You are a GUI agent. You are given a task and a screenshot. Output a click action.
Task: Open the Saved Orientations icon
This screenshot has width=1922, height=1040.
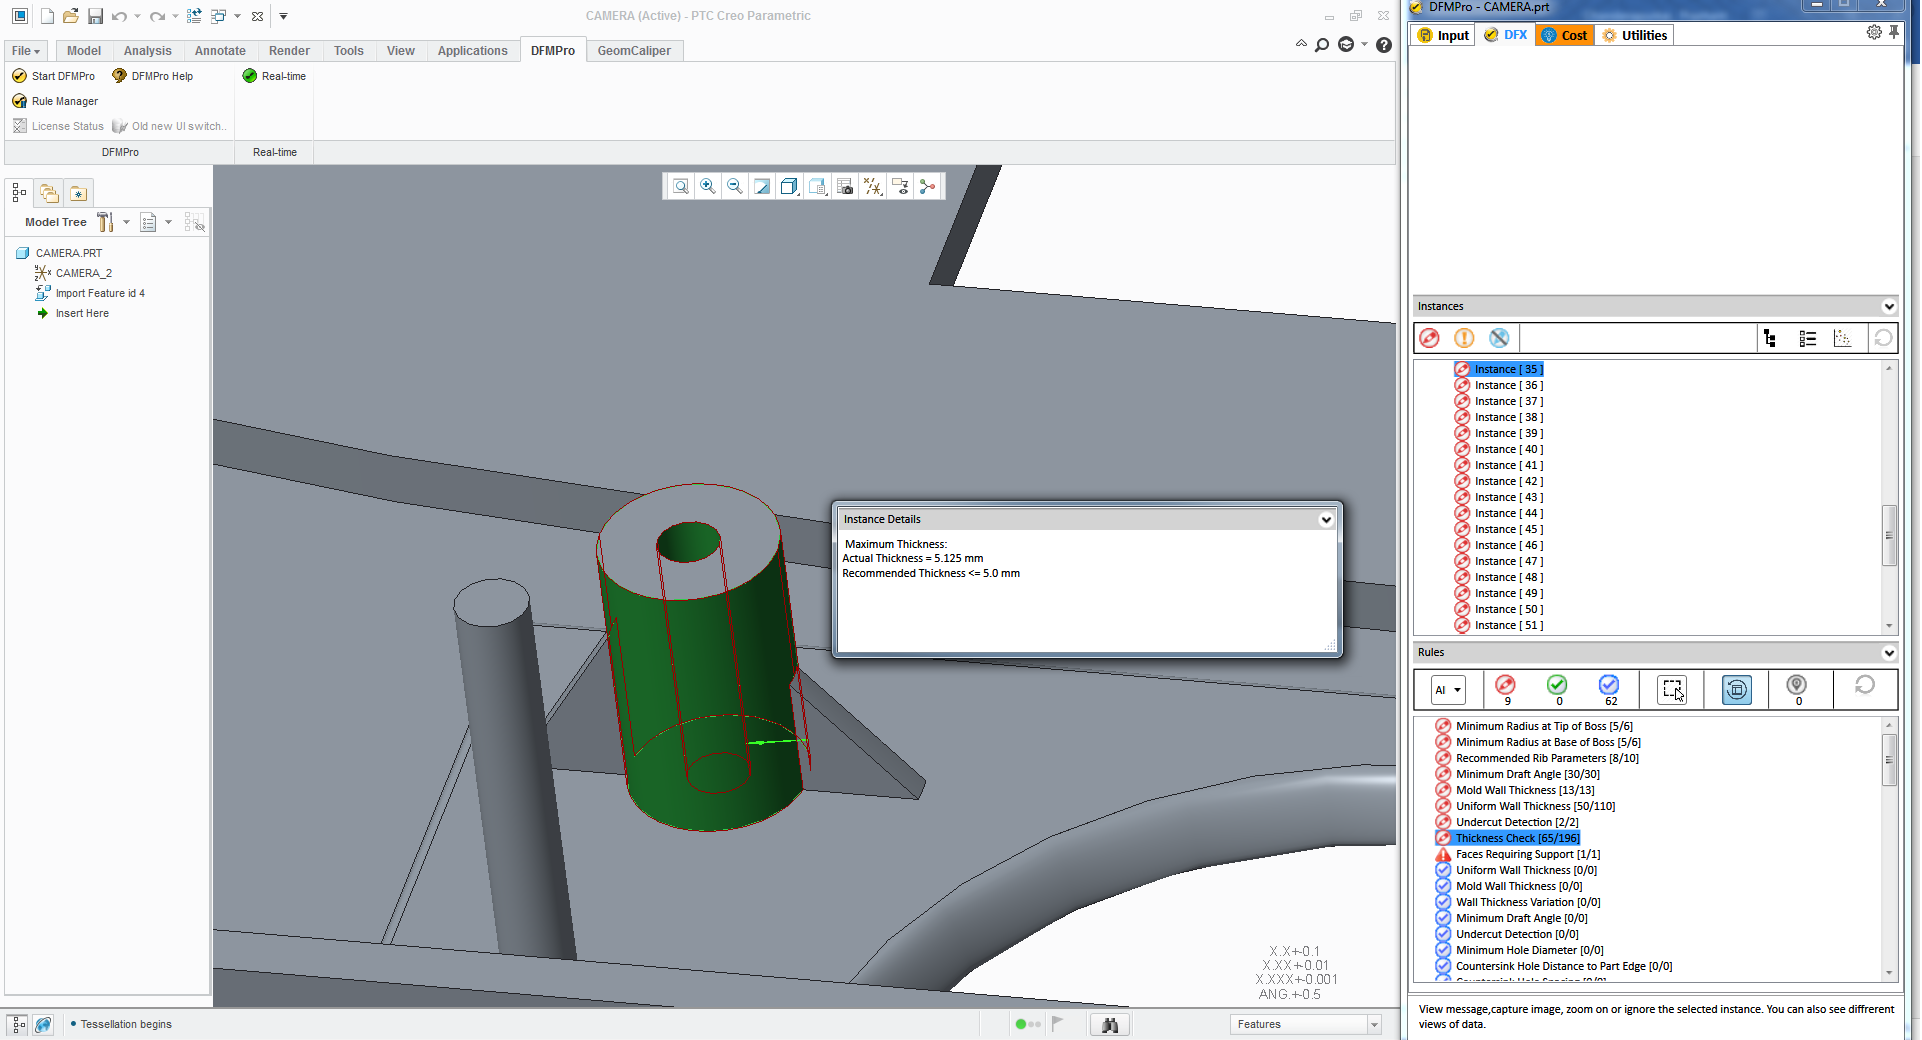pyautogui.click(x=817, y=186)
